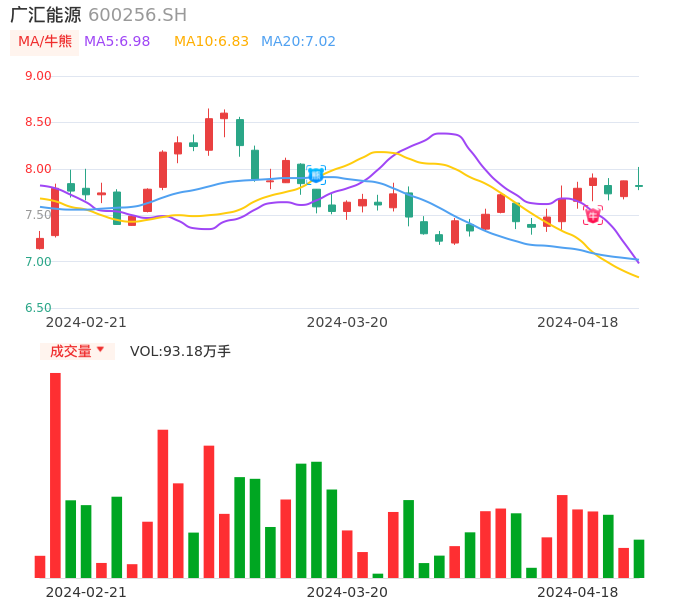Select the MA/牛熊 indicator tab

click(x=45, y=42)
